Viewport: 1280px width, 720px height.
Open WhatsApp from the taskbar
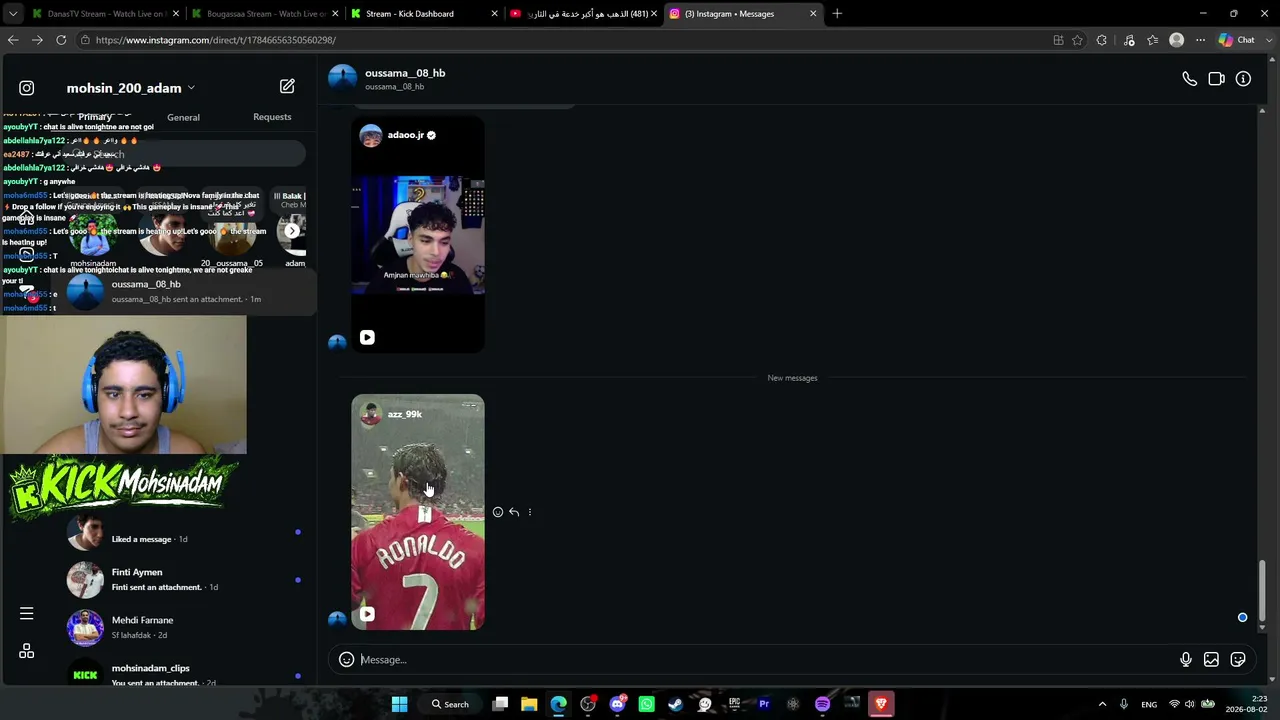(x=646, y=704)
